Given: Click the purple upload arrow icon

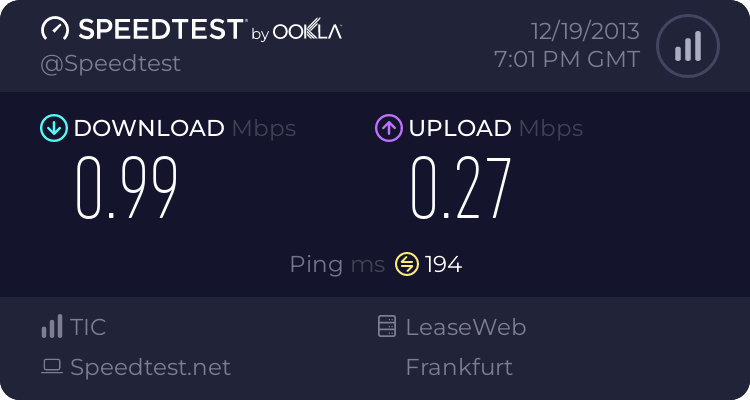Looking at the screenshot, I should [x=388, y=128].
